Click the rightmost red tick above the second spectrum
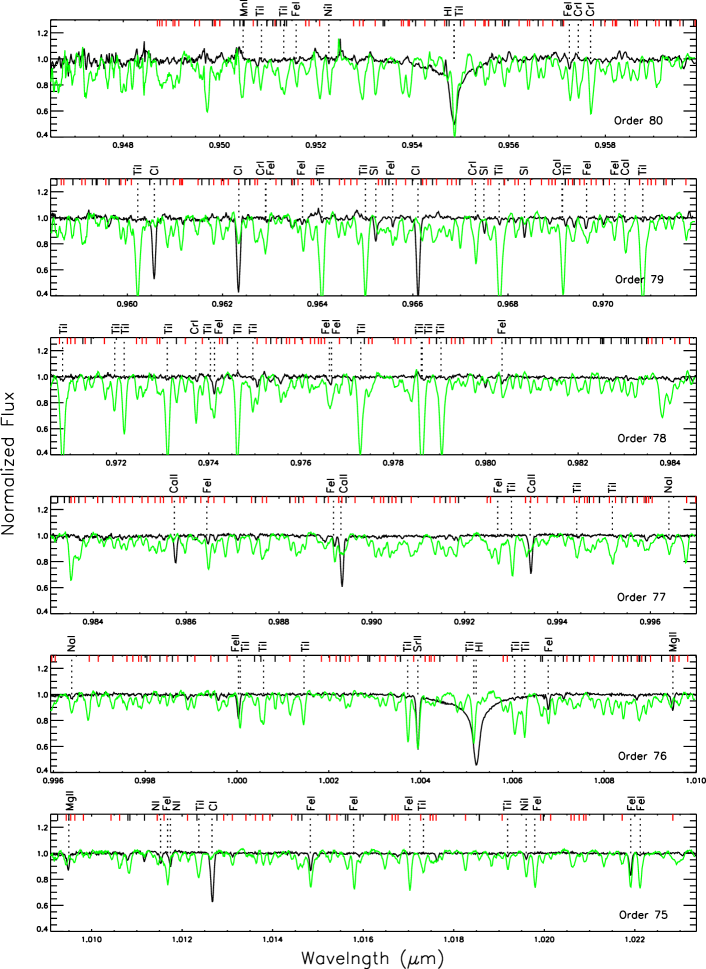Viewport: 706px width, 969px height. (685, 182)
